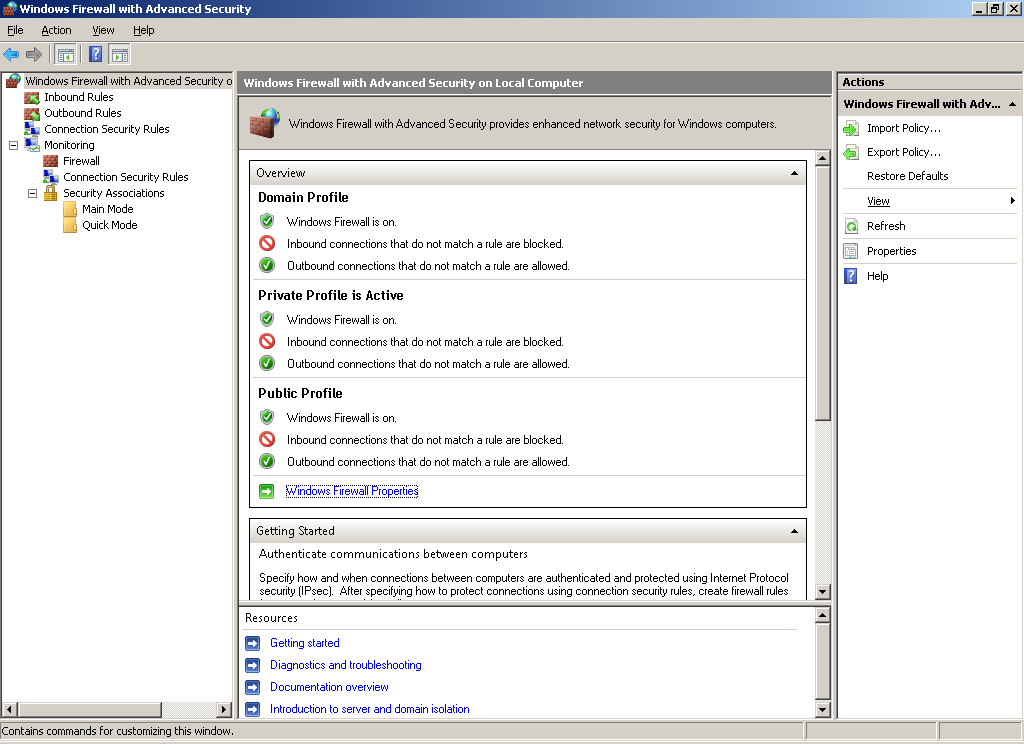
Task: Click the Export Policy icon
Action: 851,153
